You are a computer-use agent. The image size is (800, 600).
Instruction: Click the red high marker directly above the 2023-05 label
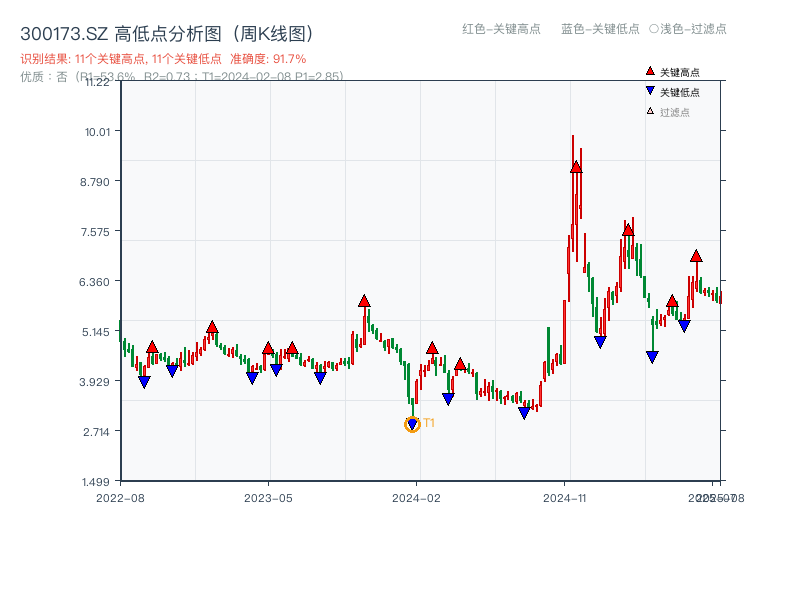[268, 348]
